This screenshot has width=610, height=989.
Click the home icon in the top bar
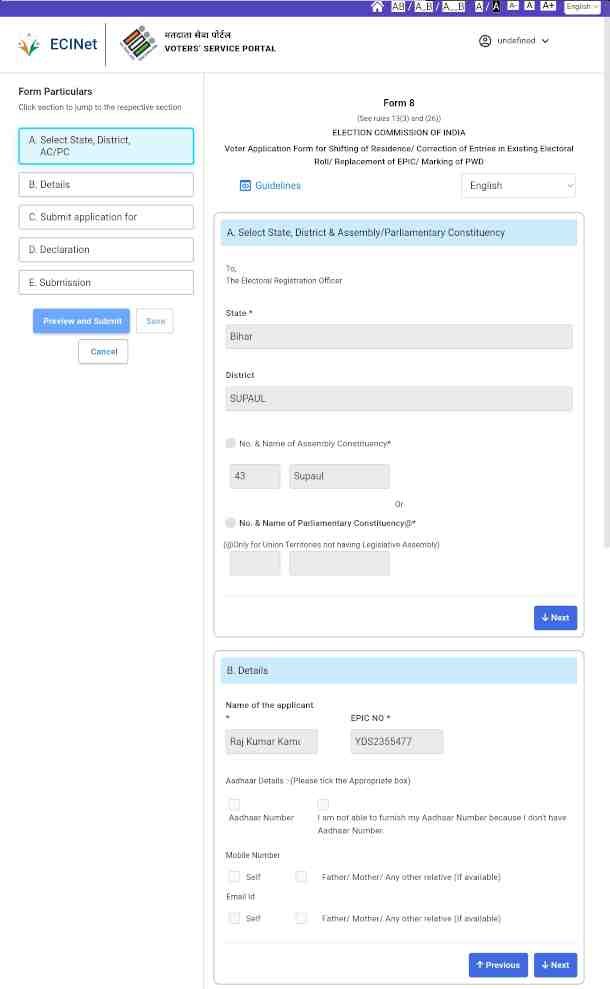(377, 6)
